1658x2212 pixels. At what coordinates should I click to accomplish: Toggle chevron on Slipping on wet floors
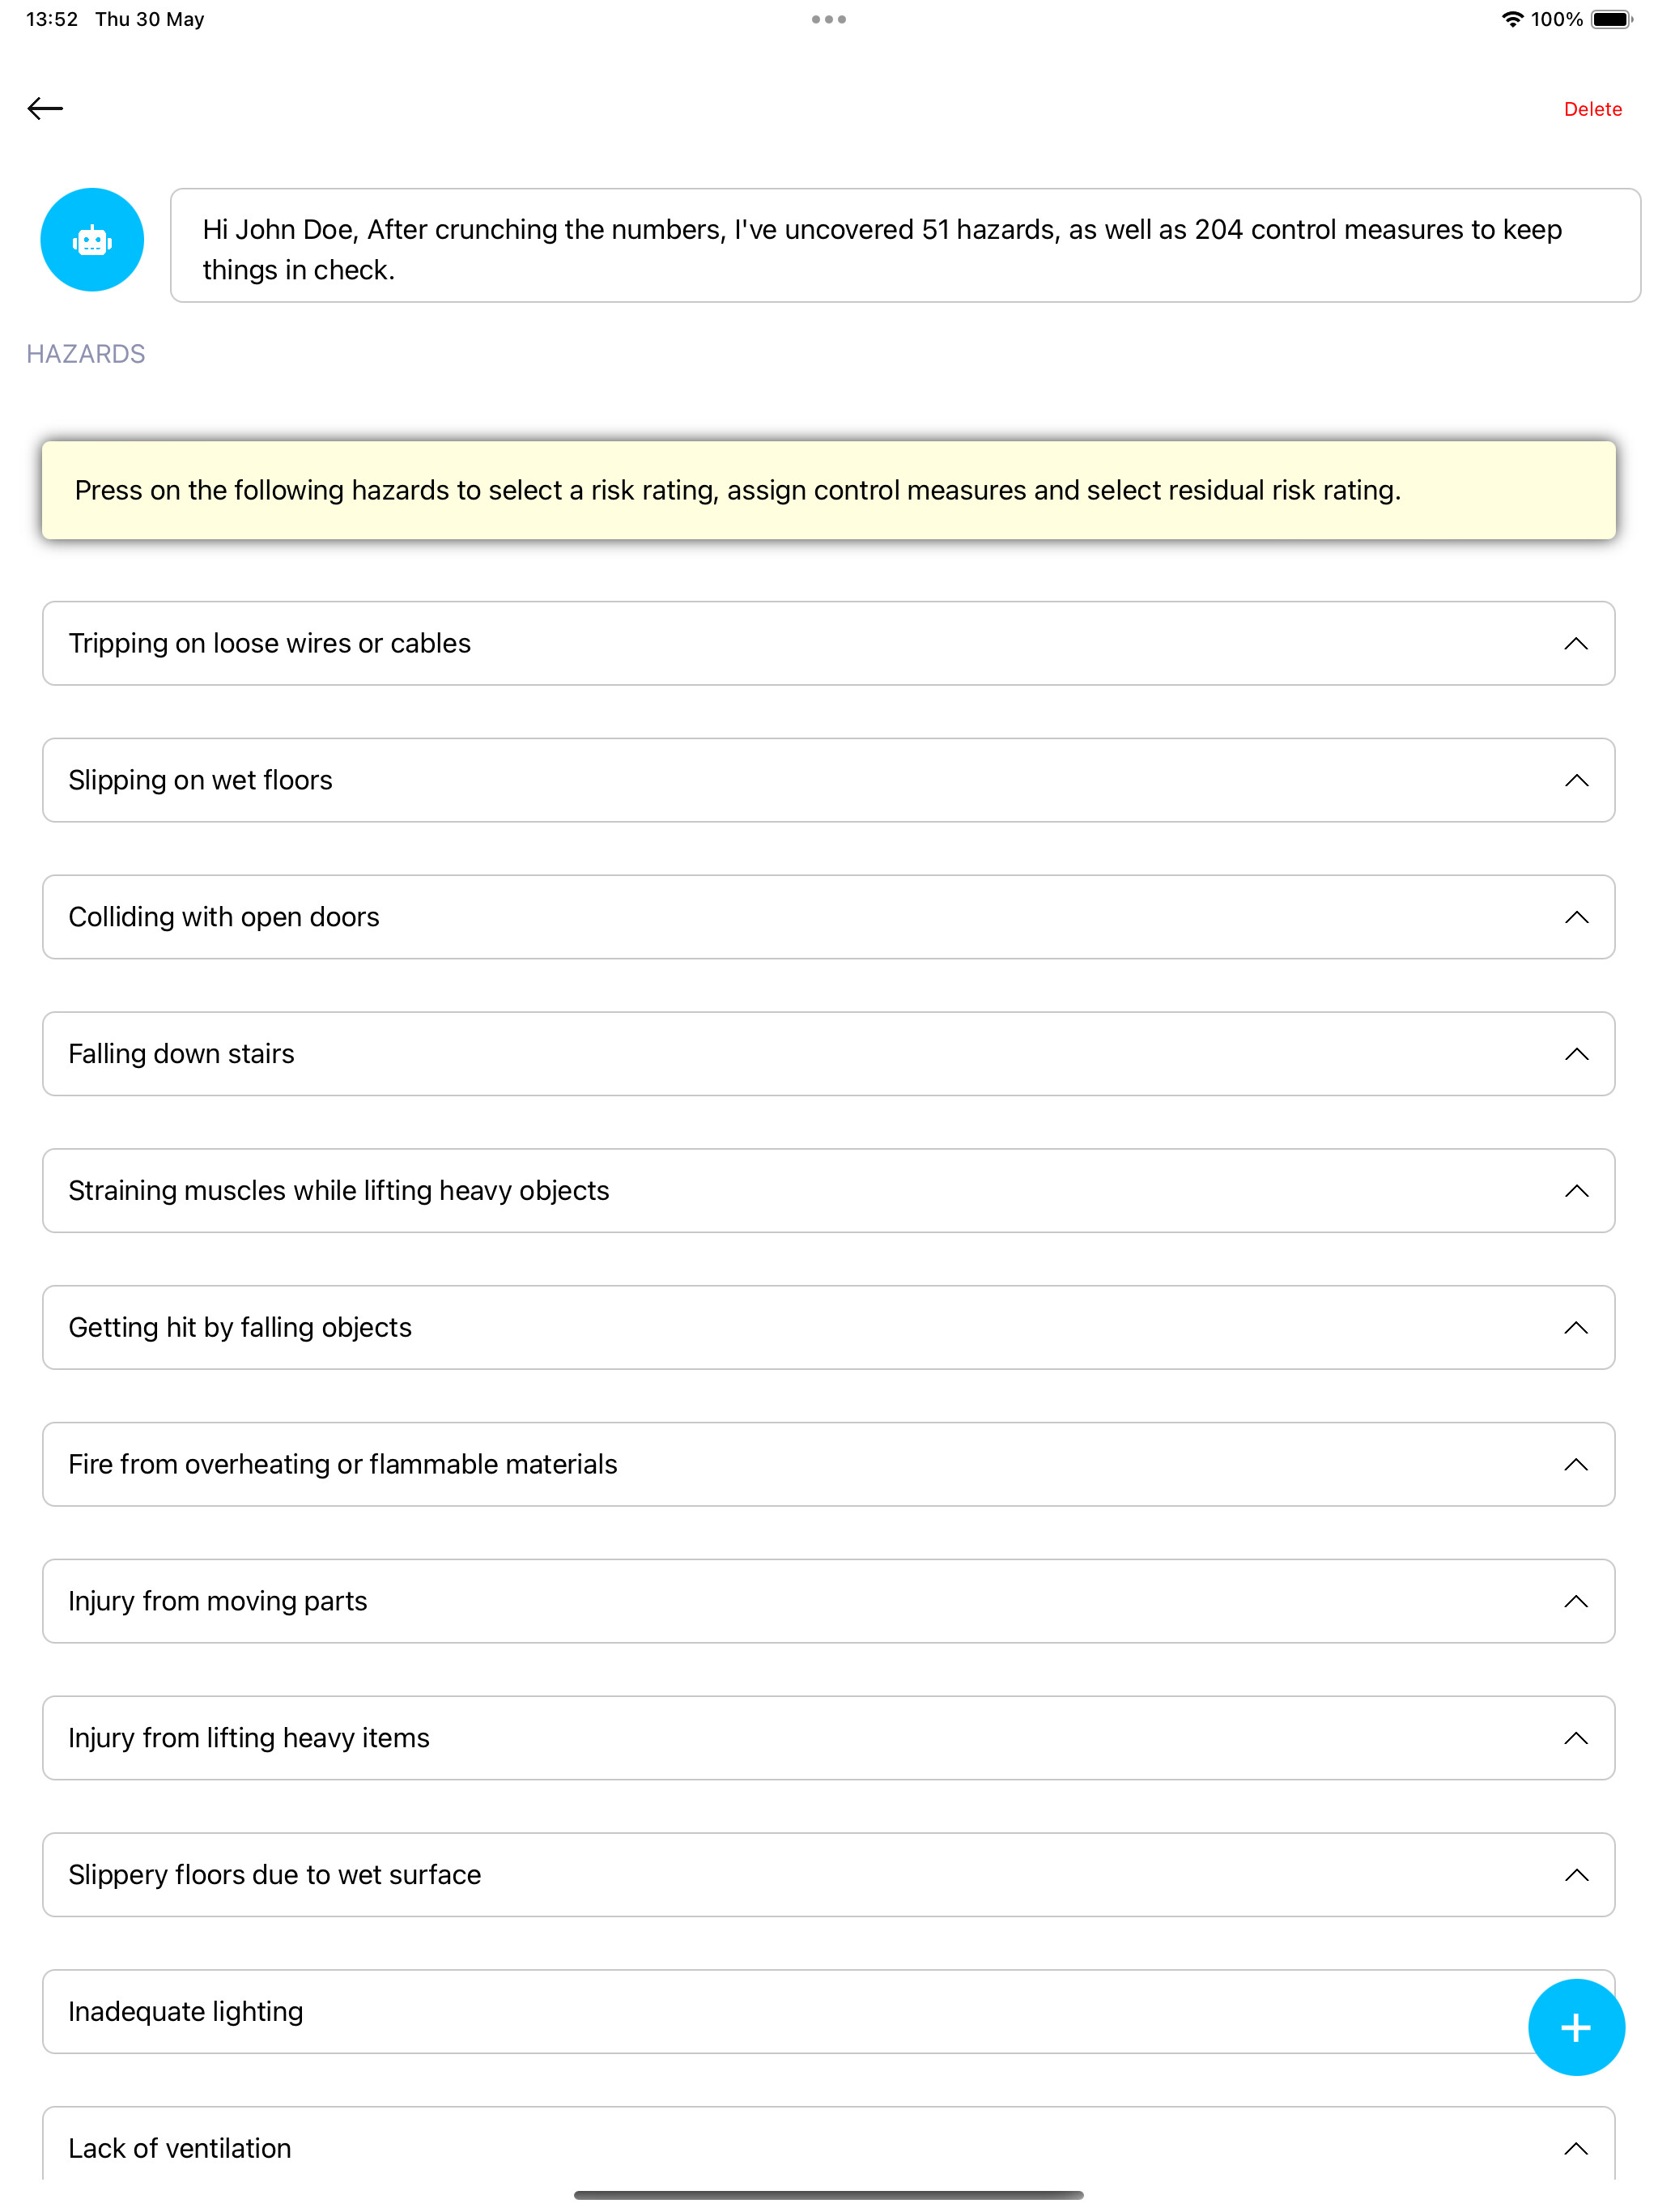pos(1575,780)
